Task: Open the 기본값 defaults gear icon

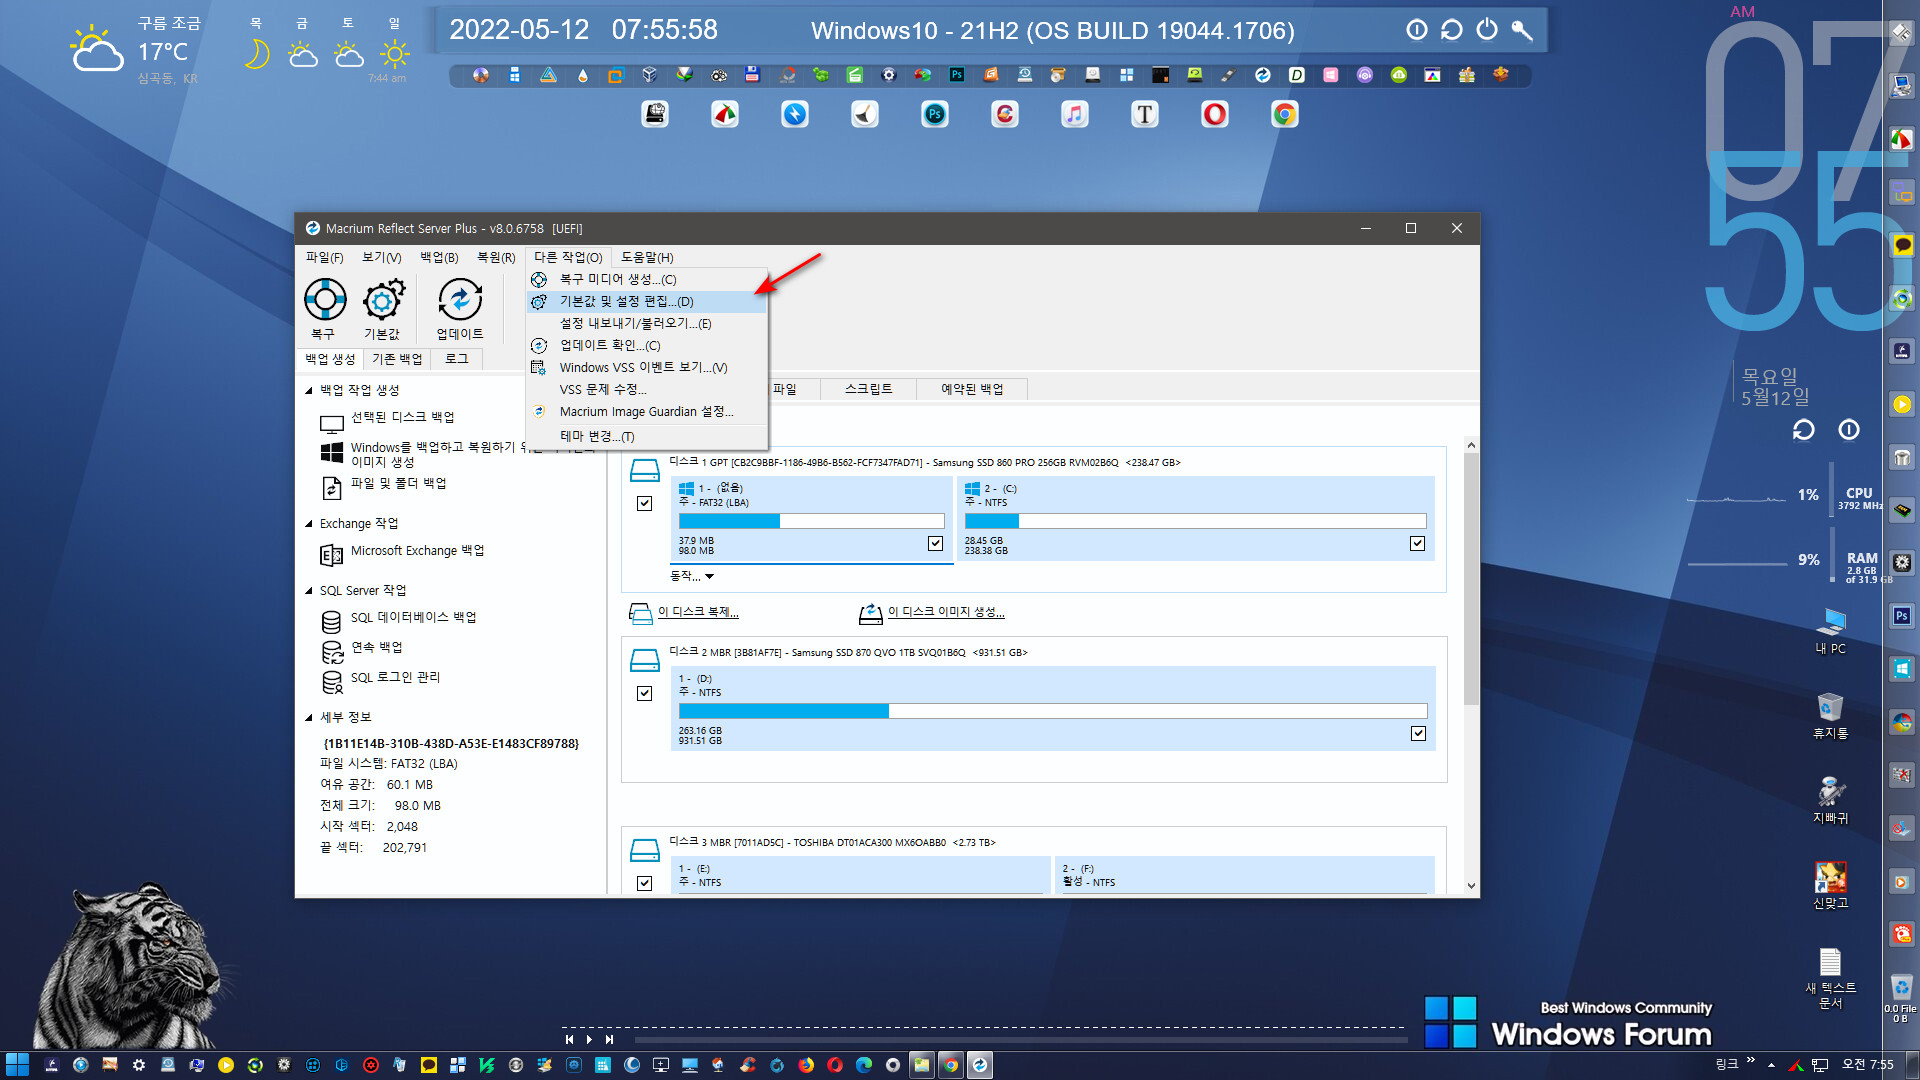Action: click(383, 300)
